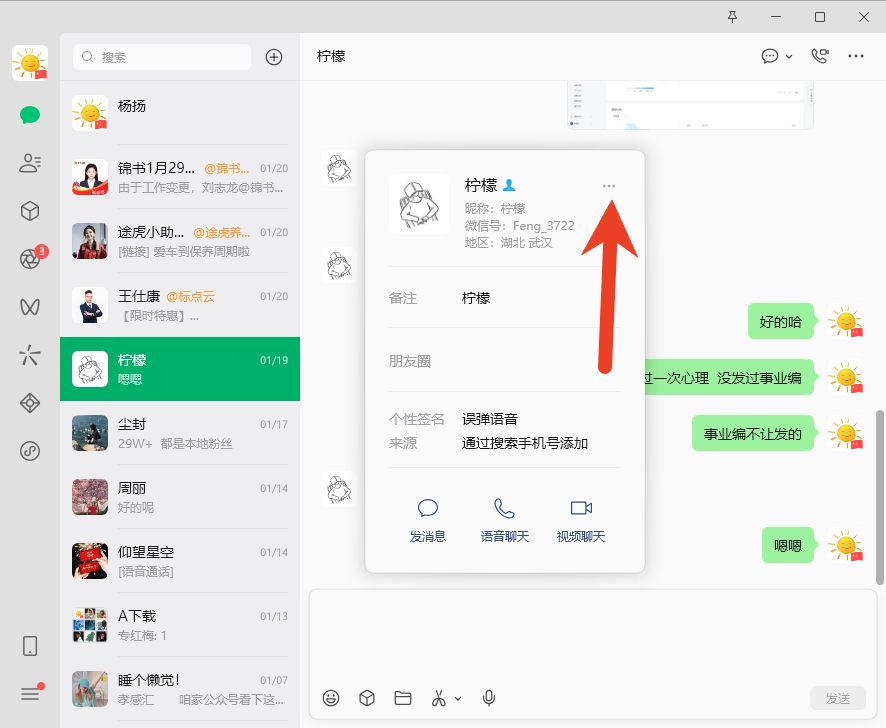Open Favorites in the left sidebar
Viewport: 886px width, 728px height.
(29, 211)
